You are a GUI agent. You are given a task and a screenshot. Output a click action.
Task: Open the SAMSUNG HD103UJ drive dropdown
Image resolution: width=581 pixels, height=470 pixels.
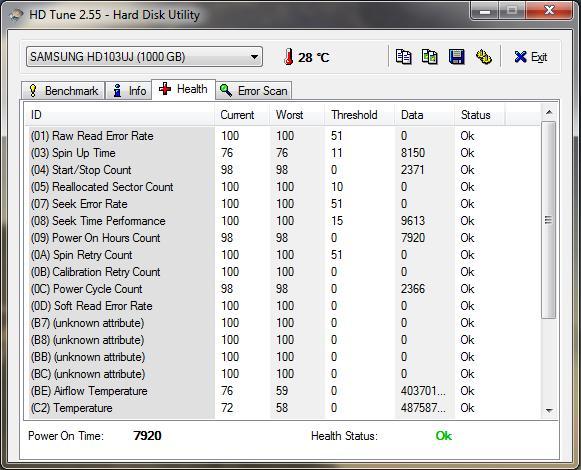144,57
